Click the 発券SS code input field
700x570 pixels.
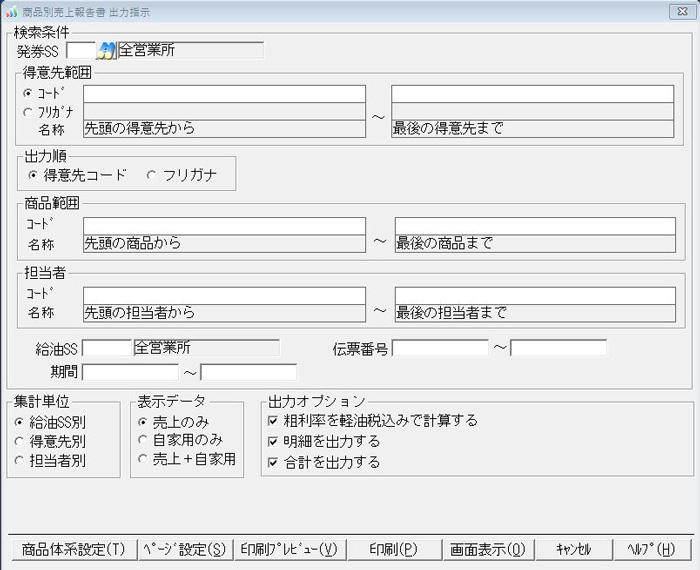80,50
